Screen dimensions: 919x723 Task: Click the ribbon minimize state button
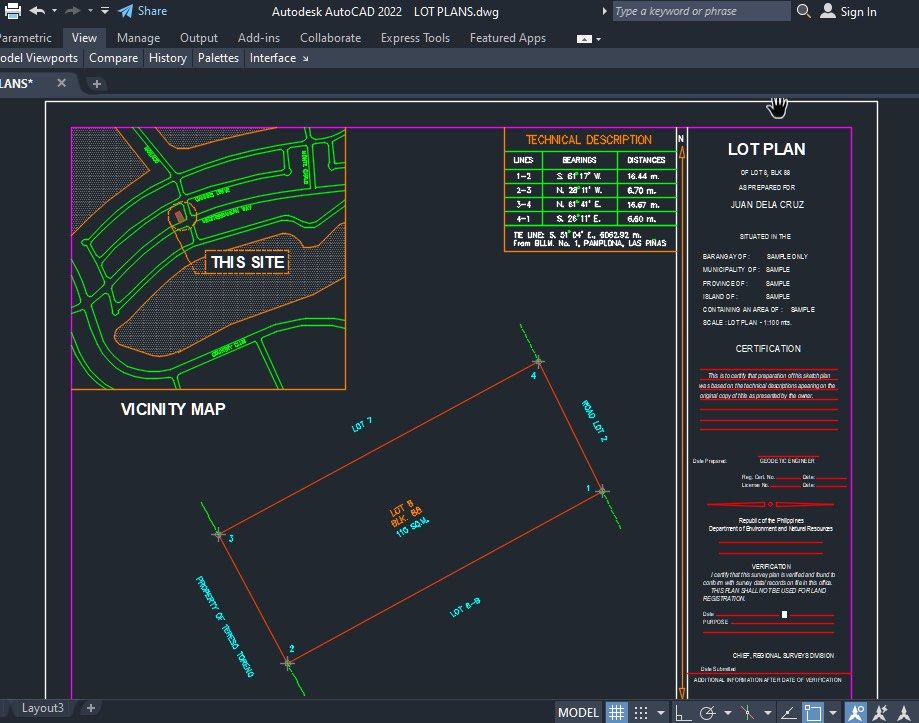click(x=584, y=39)
